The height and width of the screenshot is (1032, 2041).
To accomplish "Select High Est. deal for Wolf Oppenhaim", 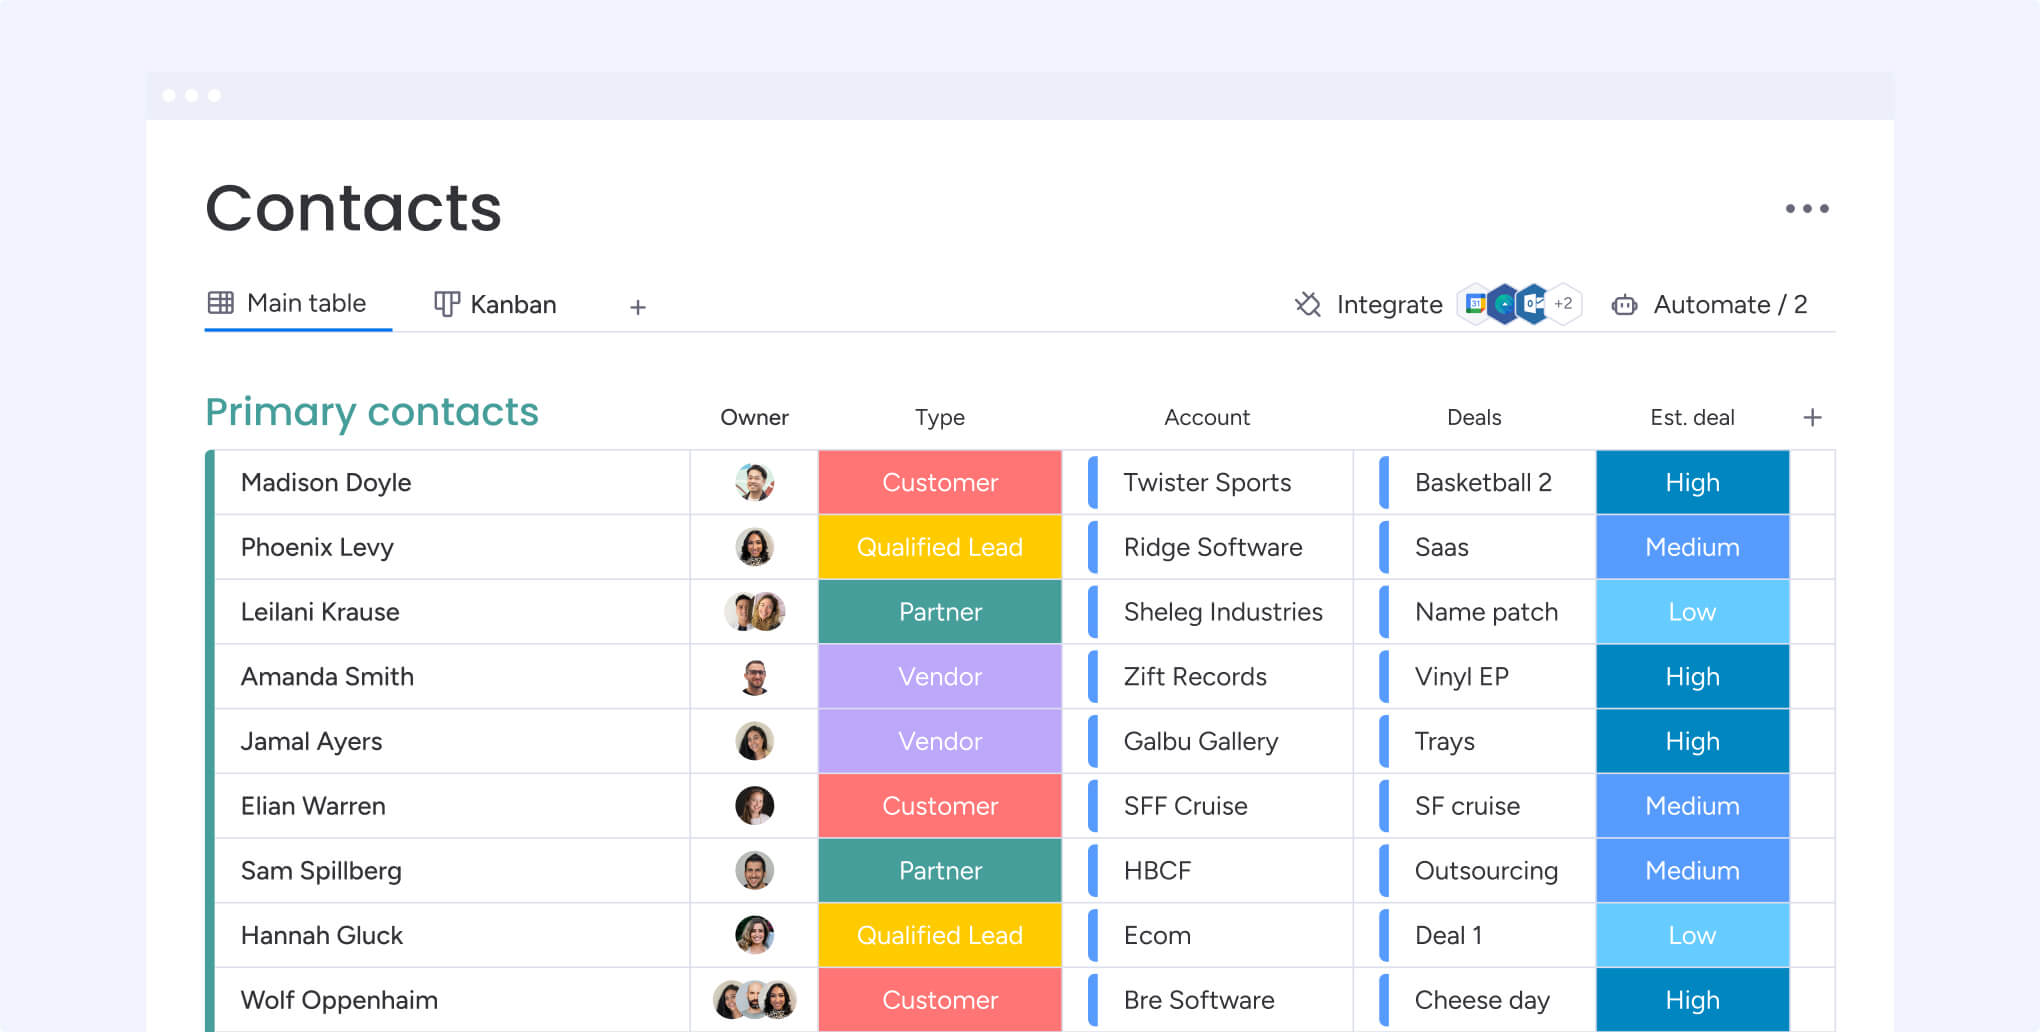I will pos(1691,1000).
